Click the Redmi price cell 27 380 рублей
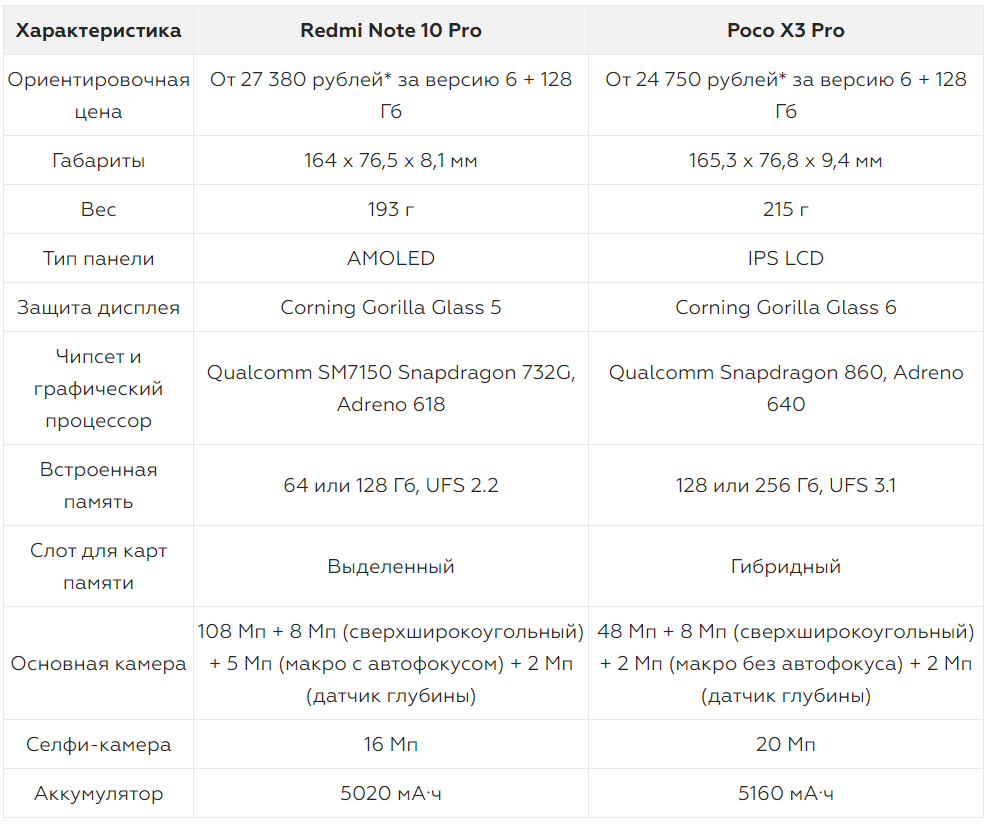 pos(391,95)
